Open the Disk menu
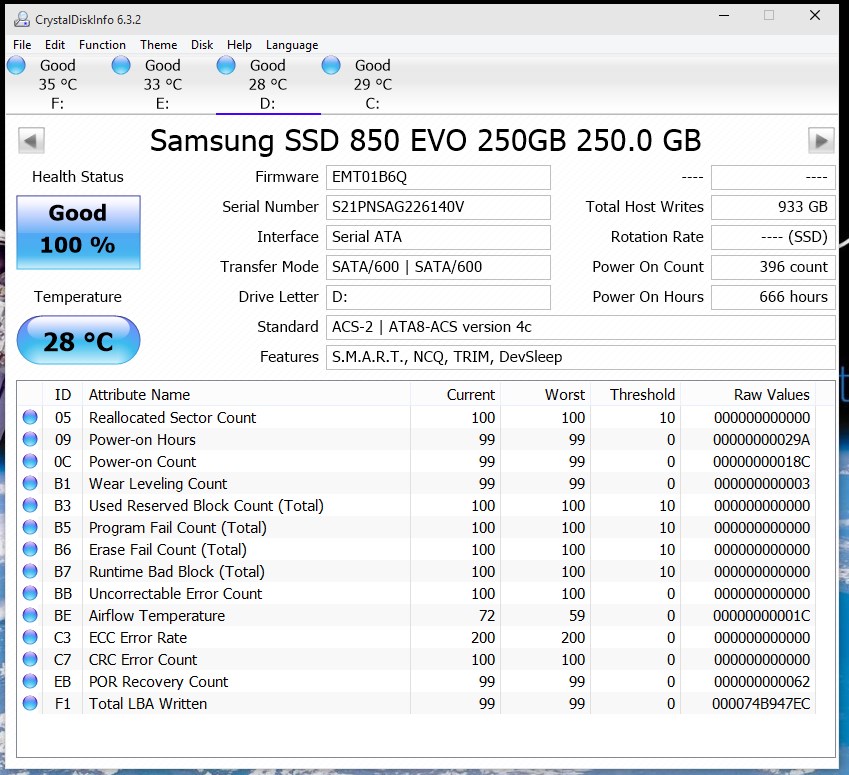The image size is (849, 775). pyautogui.click(x=202, y=44)
